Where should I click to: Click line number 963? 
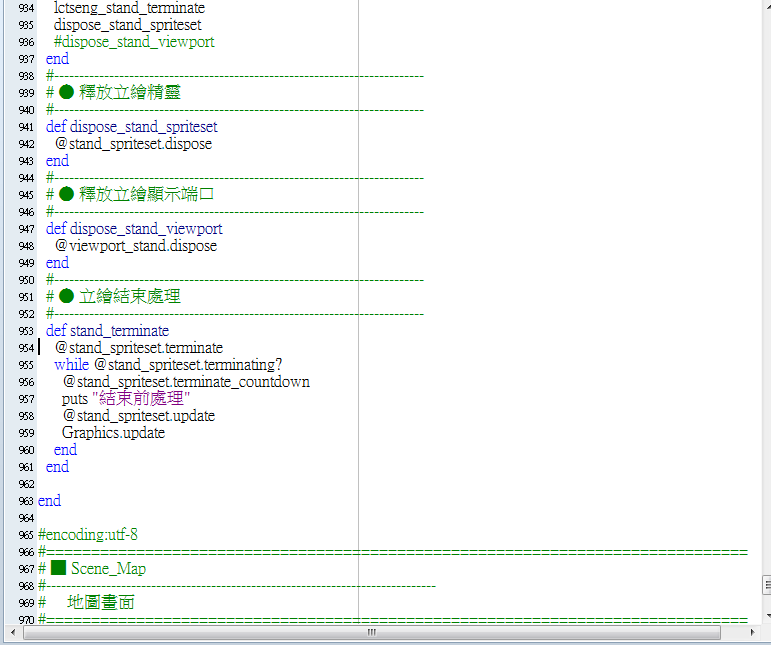pyautogui.click(x=26, y=501)
